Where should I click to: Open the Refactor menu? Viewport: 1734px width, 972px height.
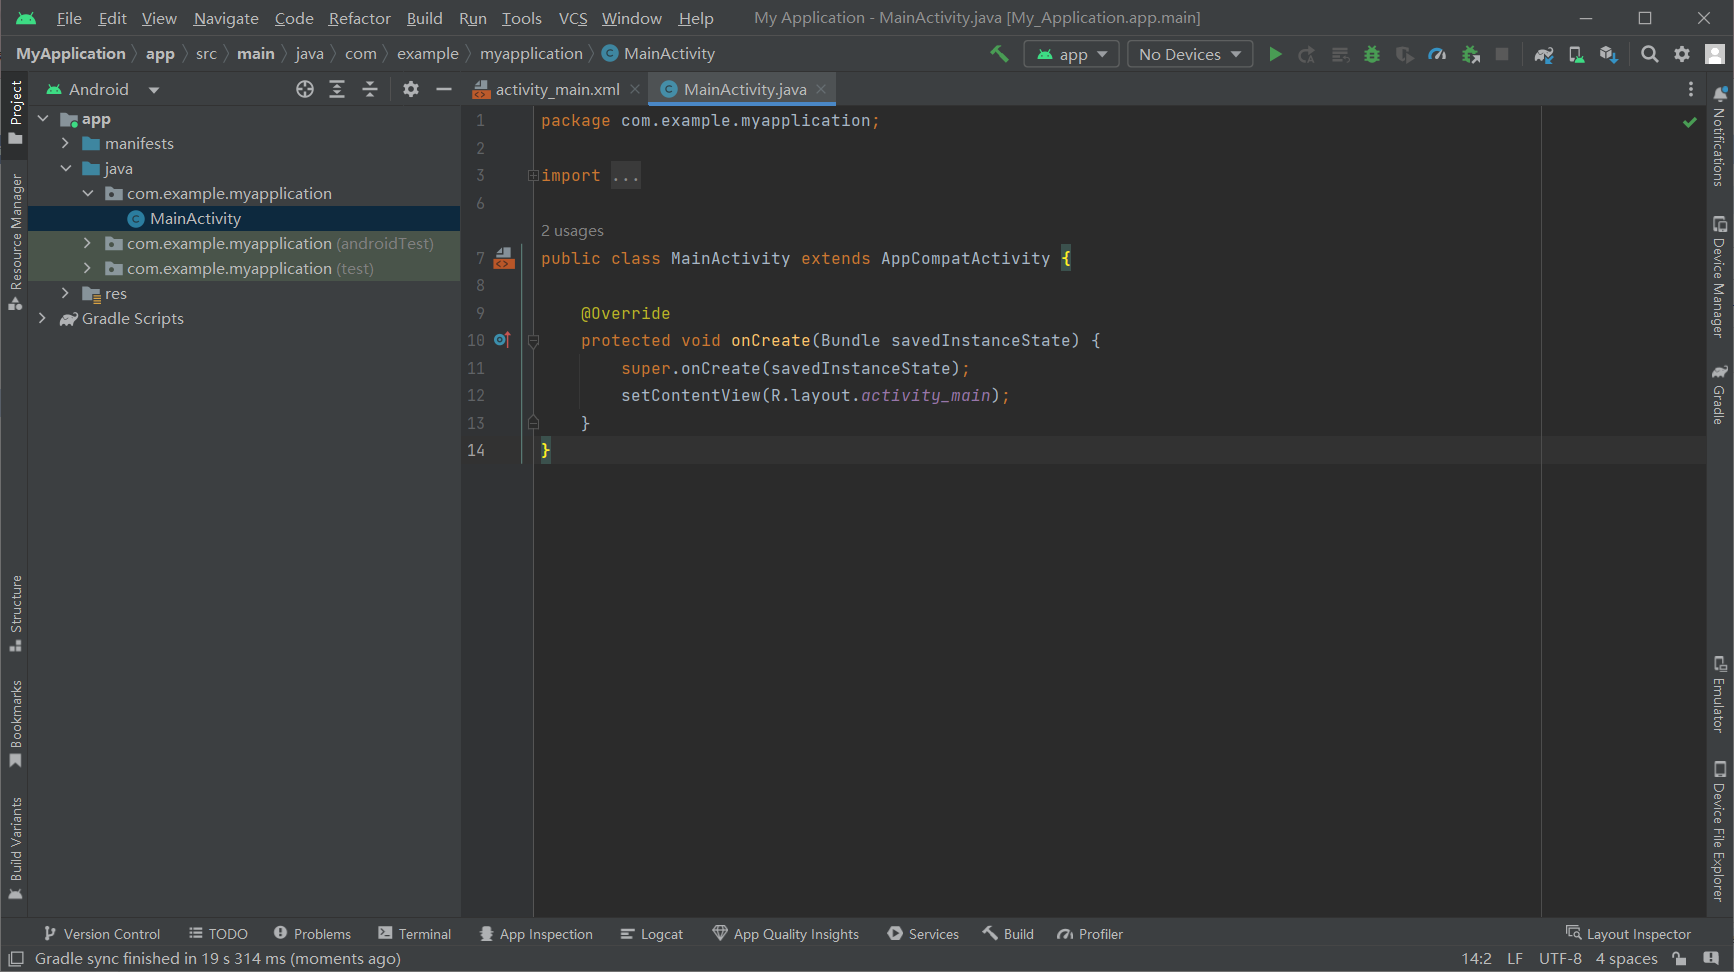[359, 18]
